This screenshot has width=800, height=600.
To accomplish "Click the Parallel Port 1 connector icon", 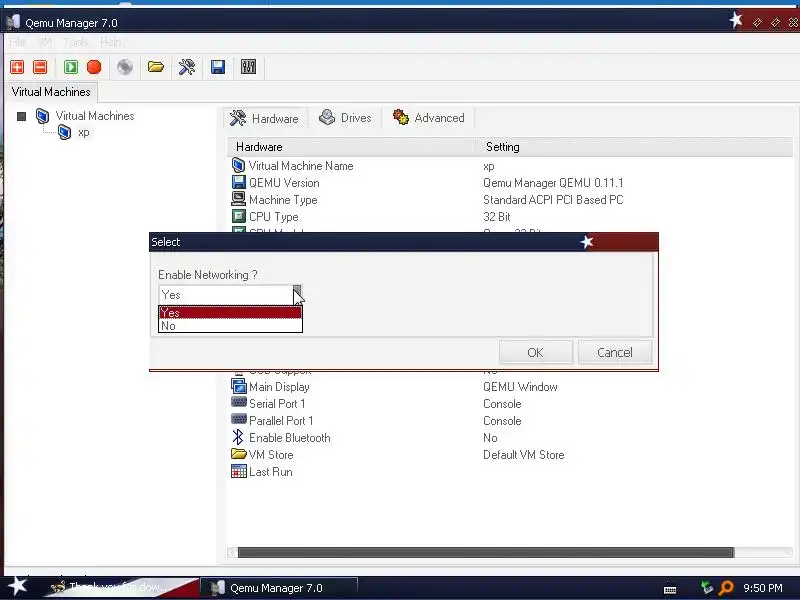I will pyautogui.click(x=238, y=419).
